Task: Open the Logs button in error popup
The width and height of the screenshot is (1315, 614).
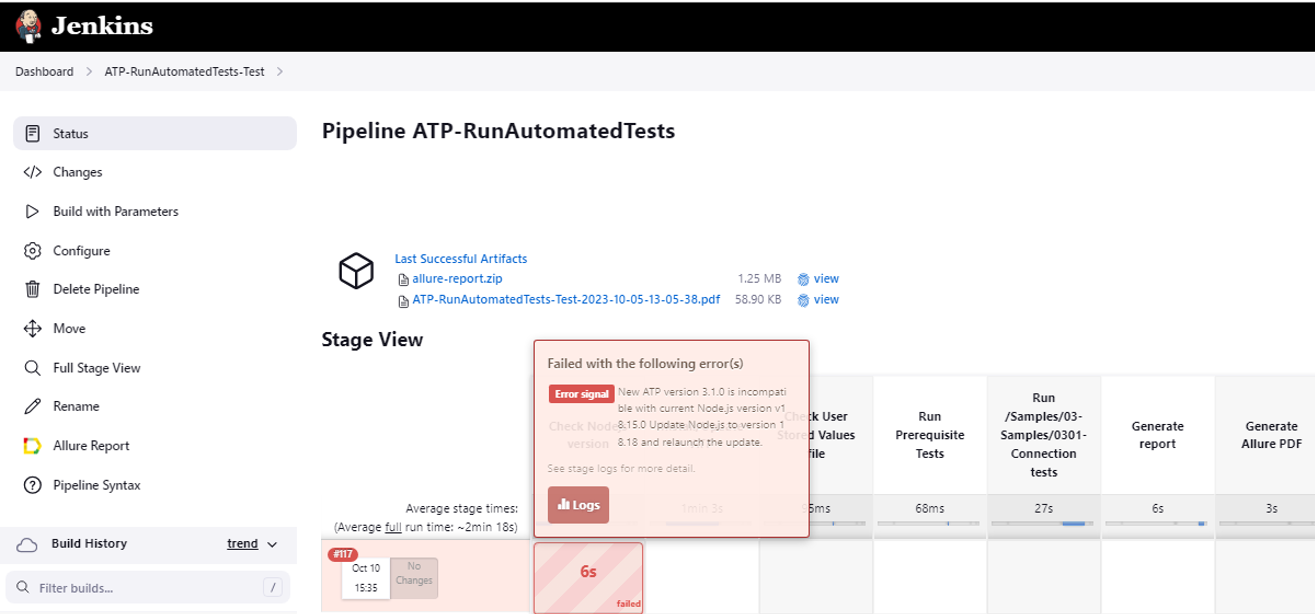Action: tap(578, 505)
